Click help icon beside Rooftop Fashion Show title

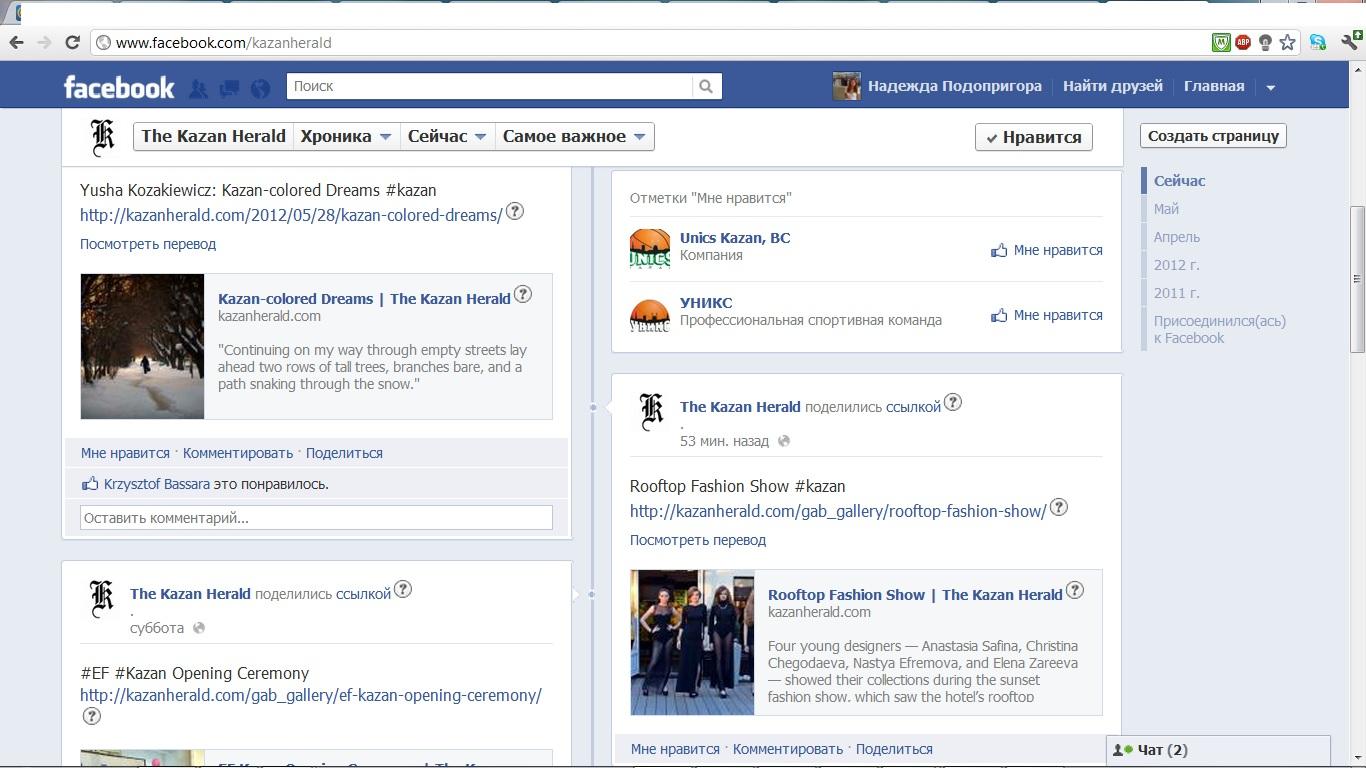click(x=1074, y=591)
